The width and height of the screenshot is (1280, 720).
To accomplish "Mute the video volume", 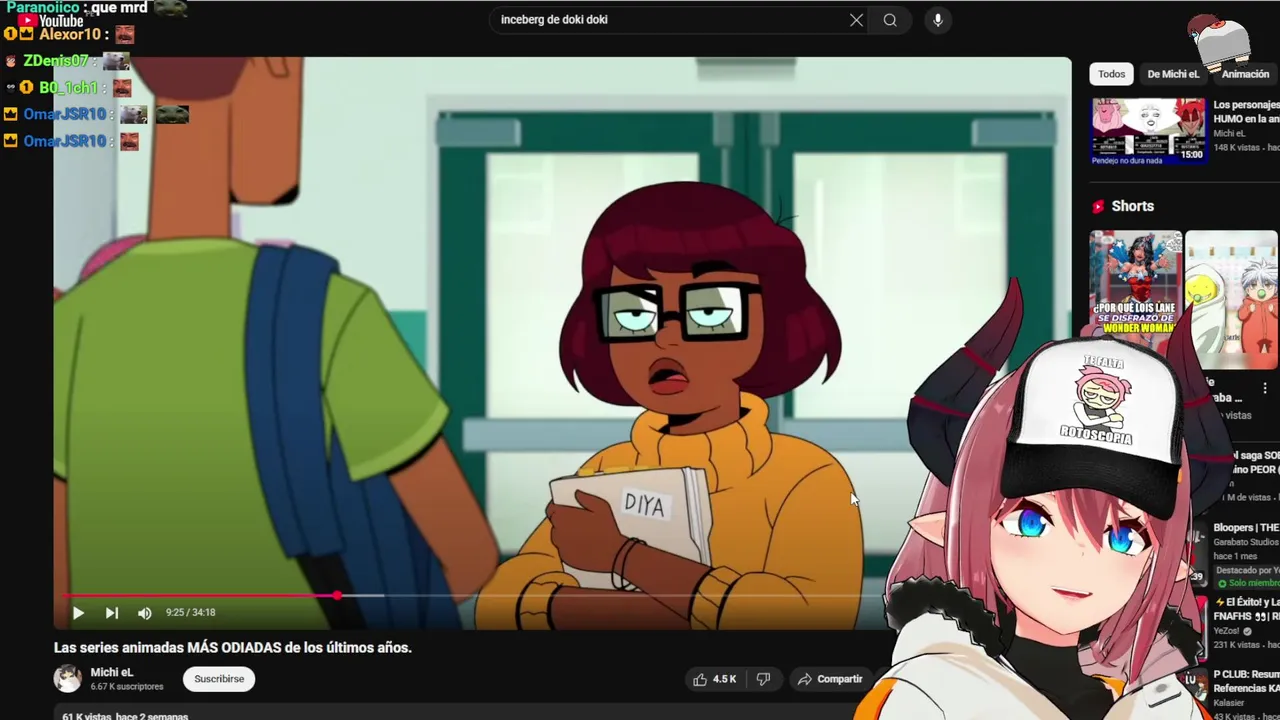I will (145, 613).
